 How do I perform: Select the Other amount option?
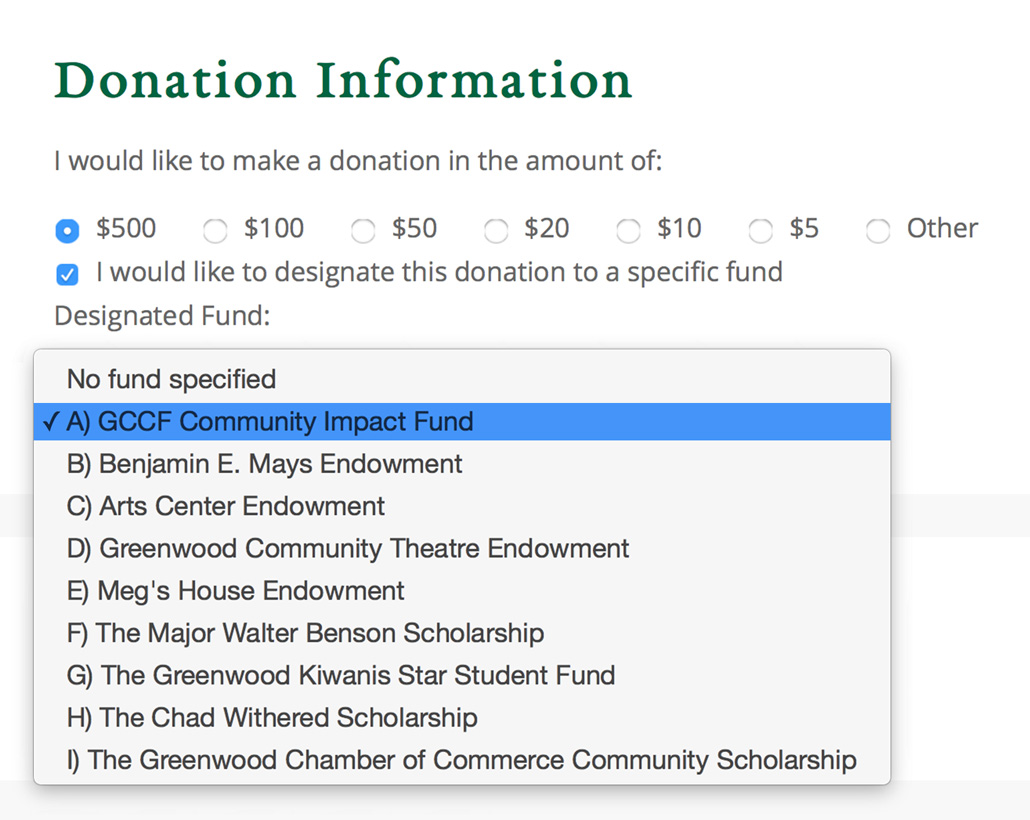coord(878,231)
